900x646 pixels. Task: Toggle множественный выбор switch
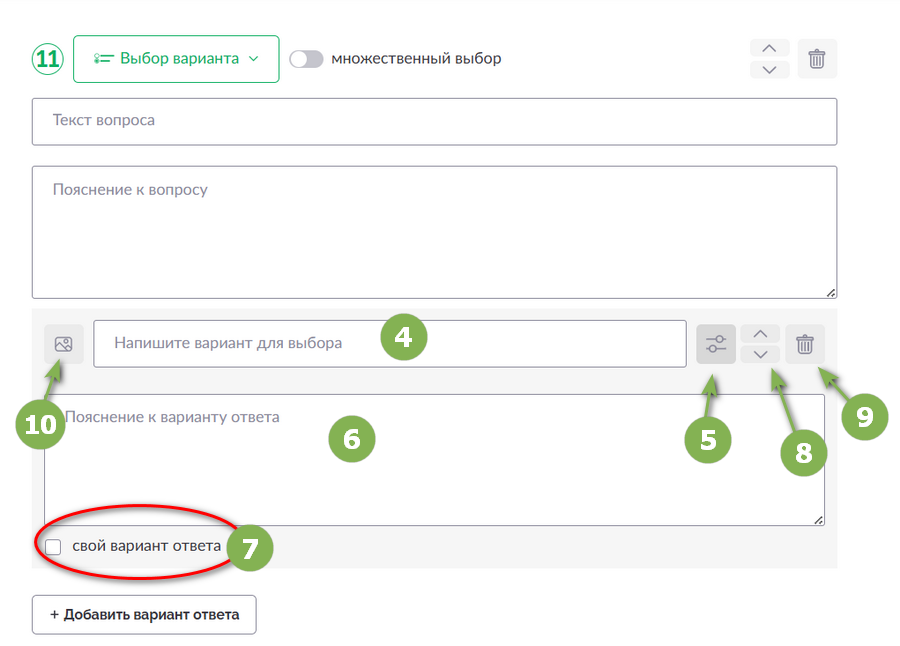point(306,59)
